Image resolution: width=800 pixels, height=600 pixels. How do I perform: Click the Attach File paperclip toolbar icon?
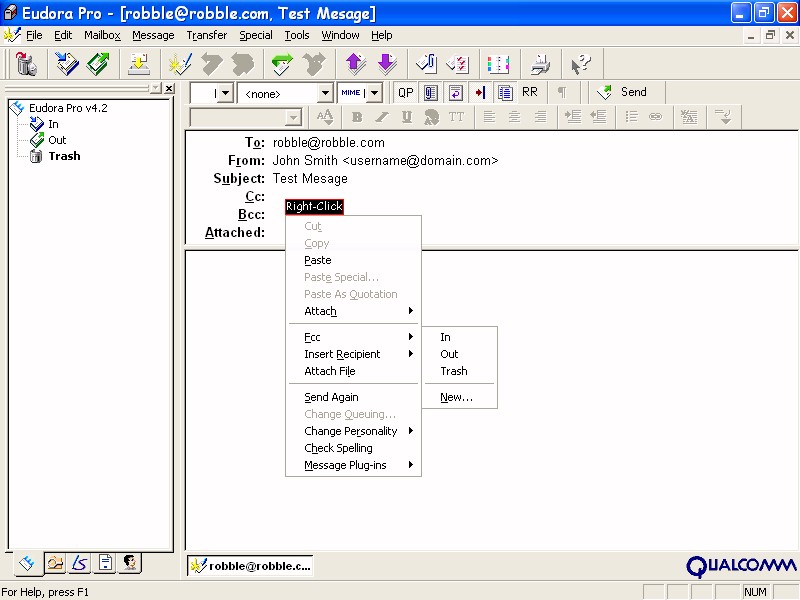point(427,64)
